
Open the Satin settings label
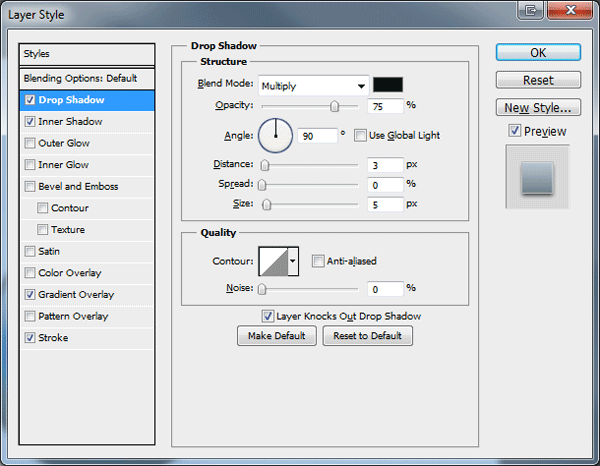(49, 251)
